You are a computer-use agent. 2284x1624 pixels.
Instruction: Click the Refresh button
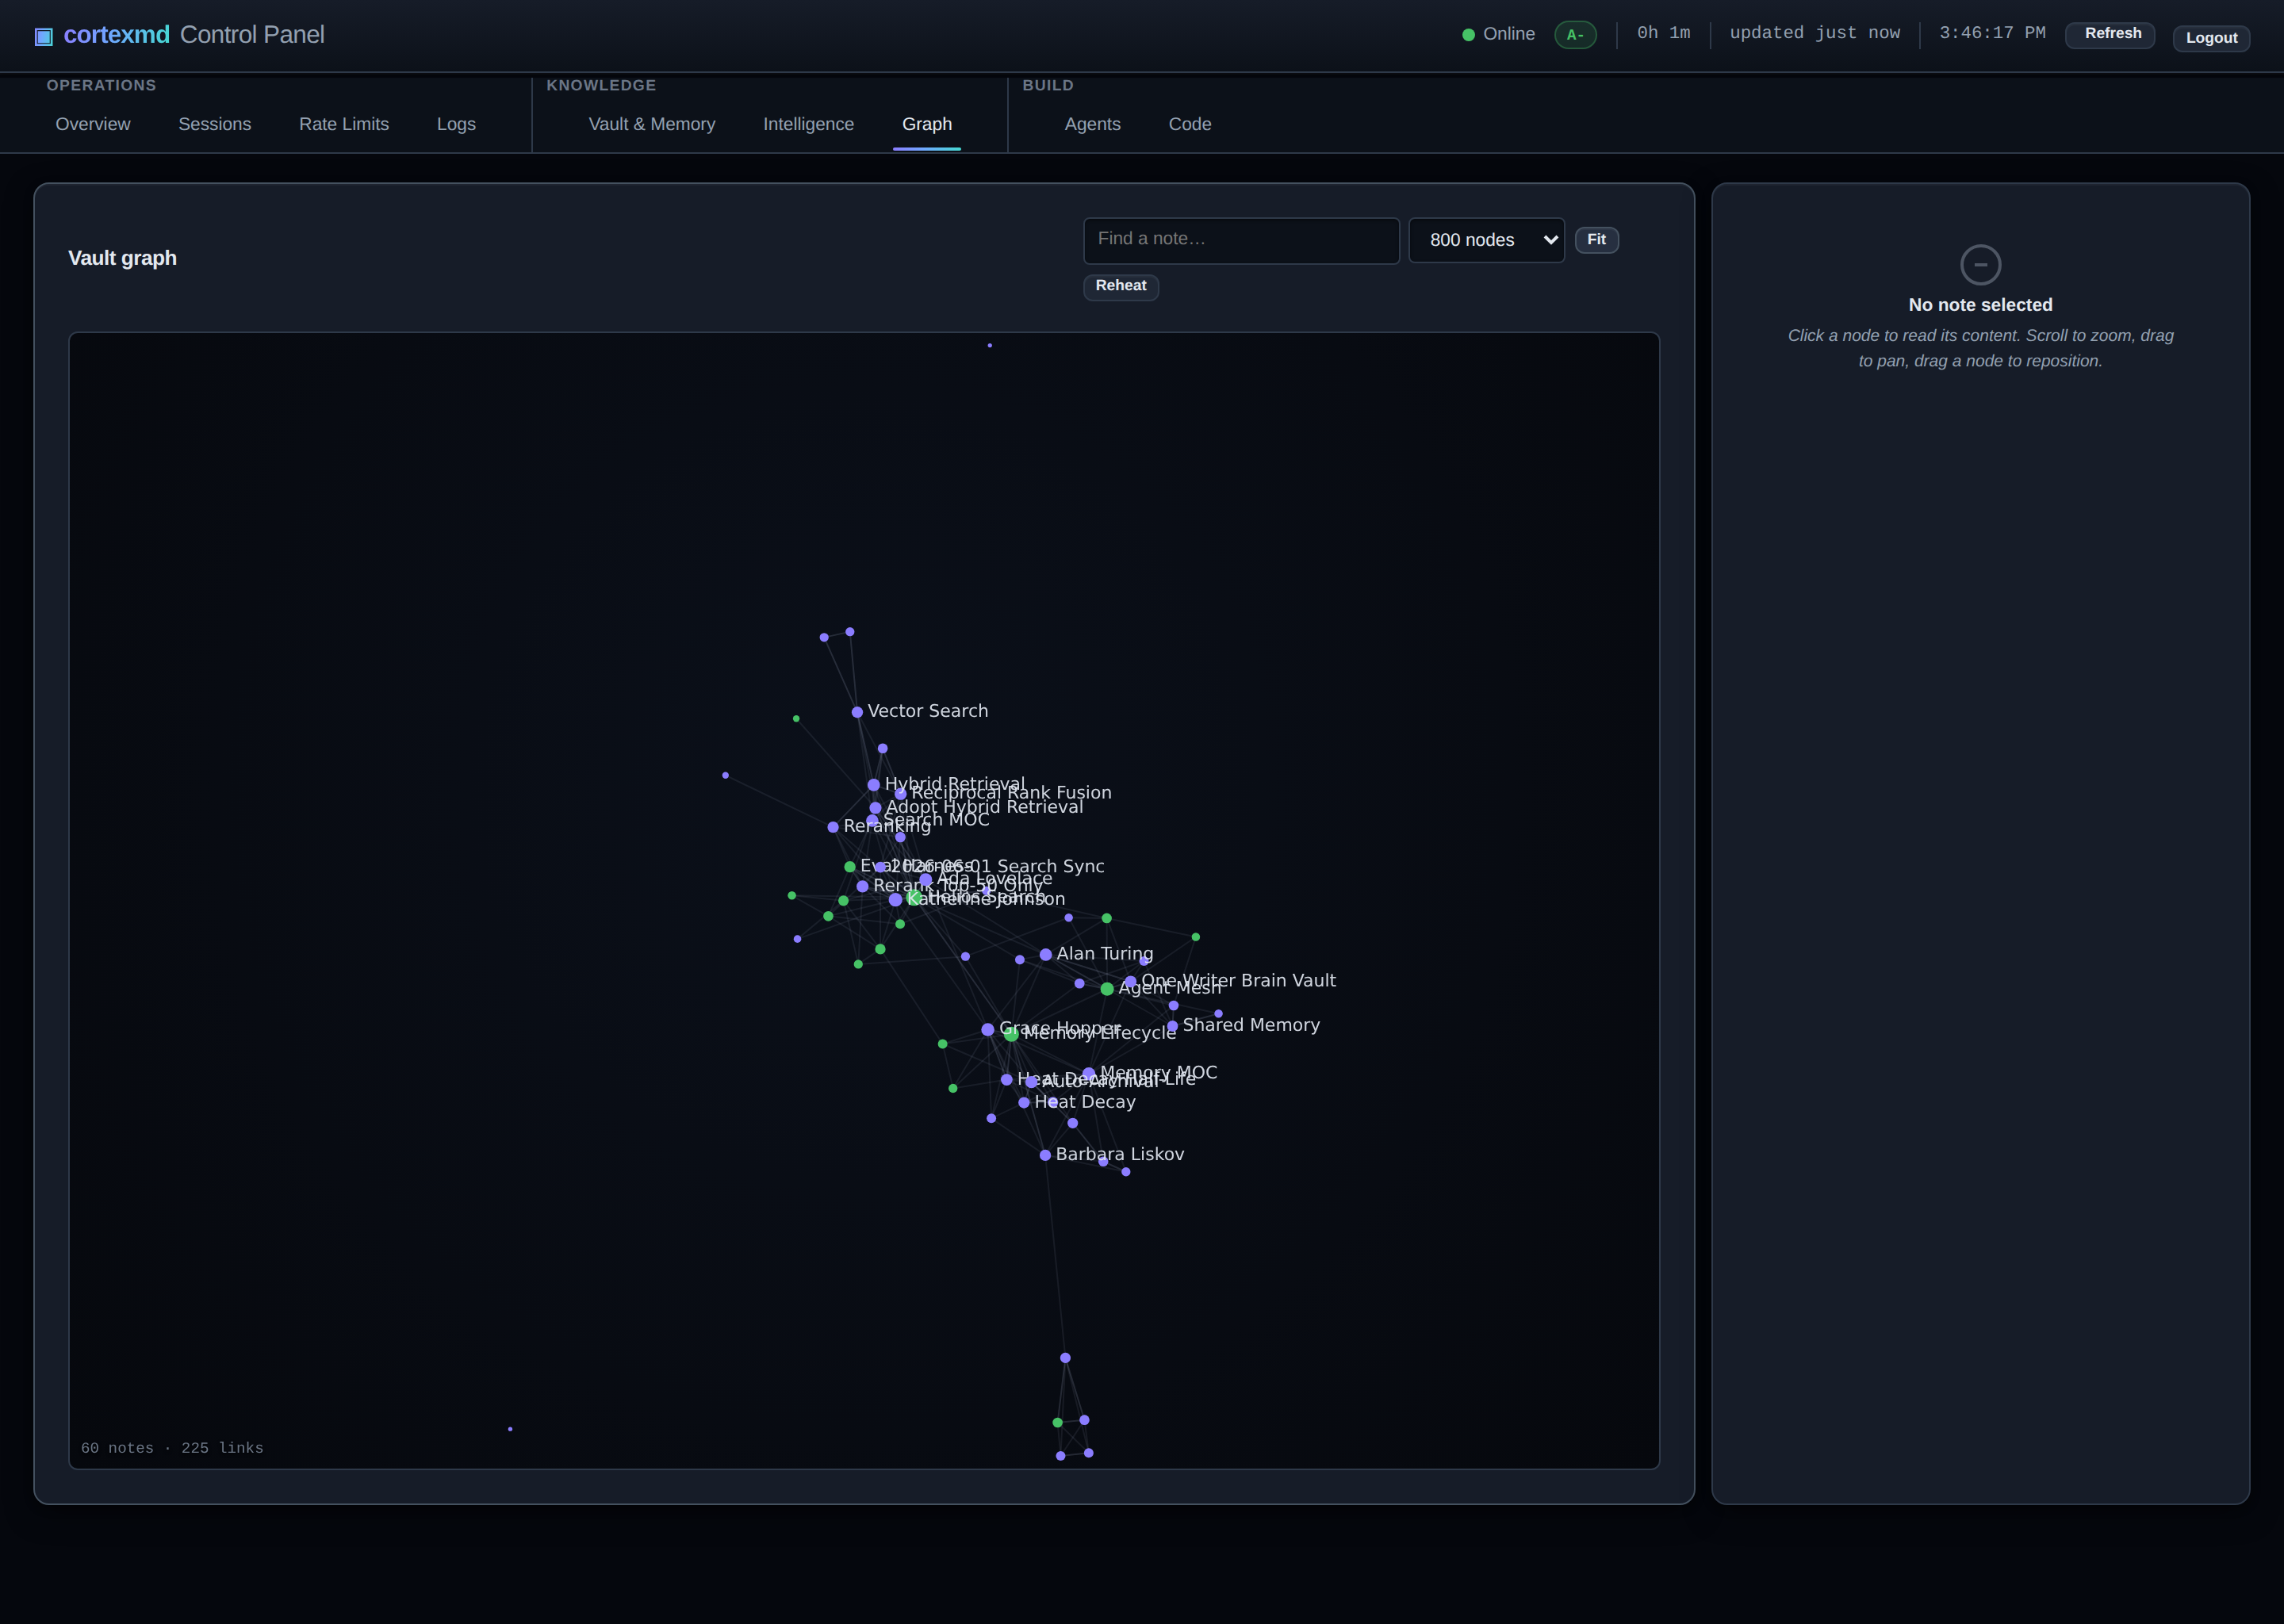[x=2110, y=35]
